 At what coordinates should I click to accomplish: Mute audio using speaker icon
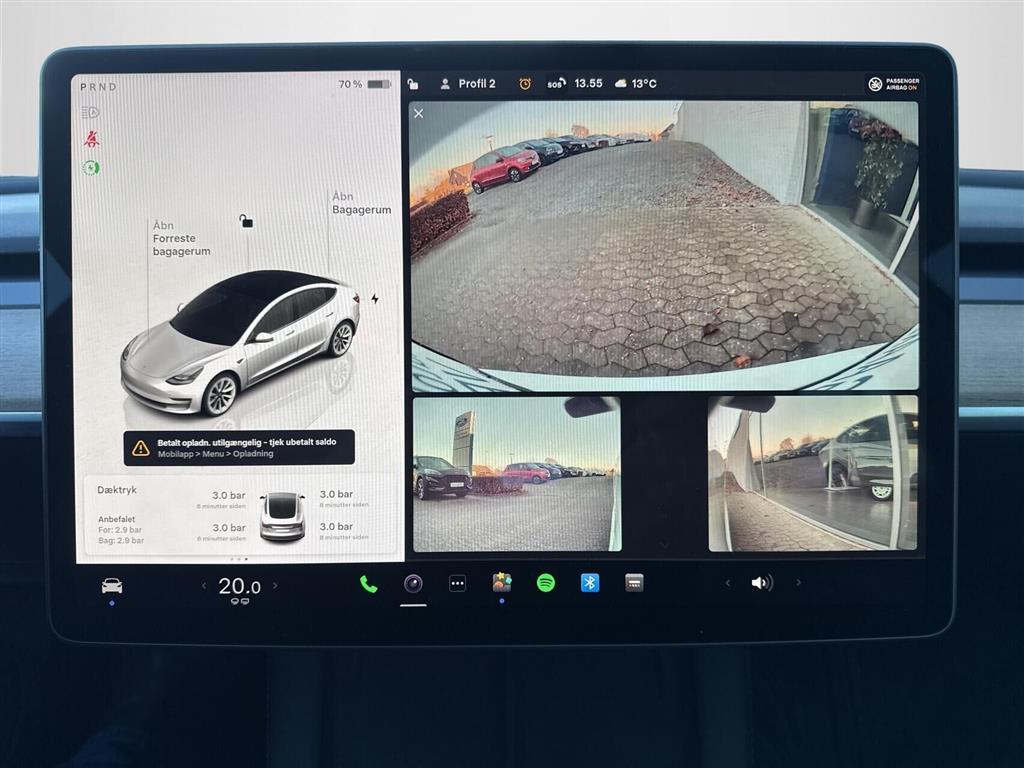pyautogui.click(x=762, y=583)
